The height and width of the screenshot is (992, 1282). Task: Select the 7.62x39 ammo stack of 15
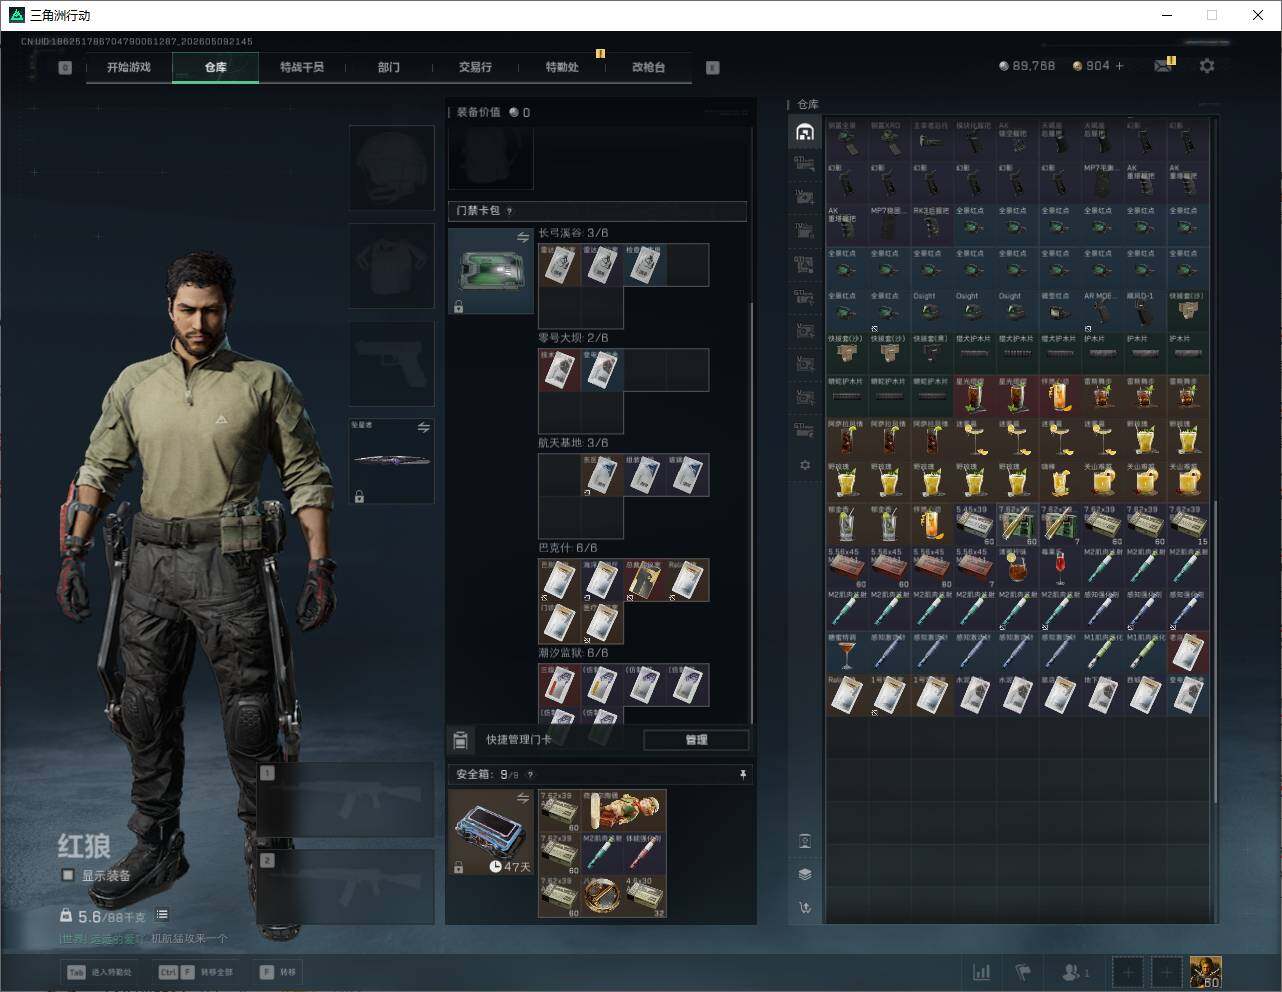(1187, 524)
